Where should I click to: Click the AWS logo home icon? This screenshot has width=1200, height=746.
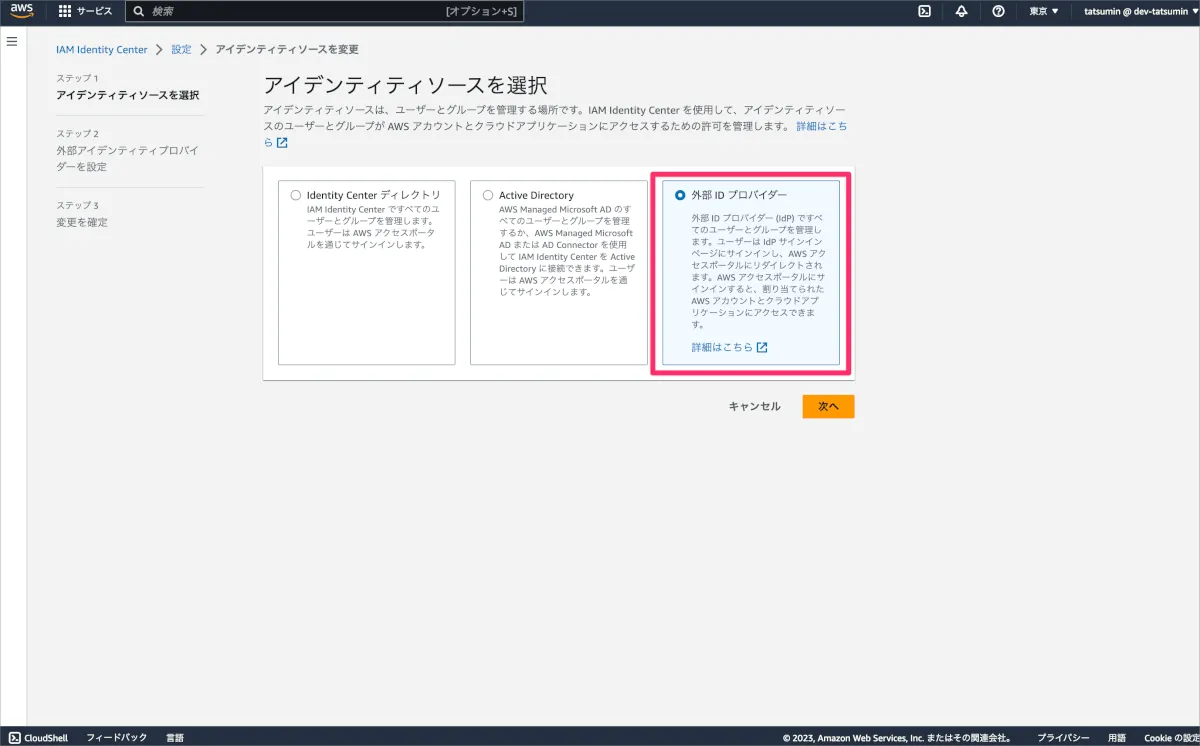tap(22, 11)
